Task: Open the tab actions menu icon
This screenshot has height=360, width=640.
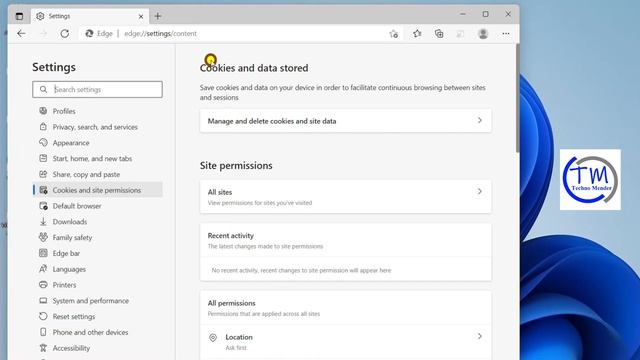Action: pos(19,16)
